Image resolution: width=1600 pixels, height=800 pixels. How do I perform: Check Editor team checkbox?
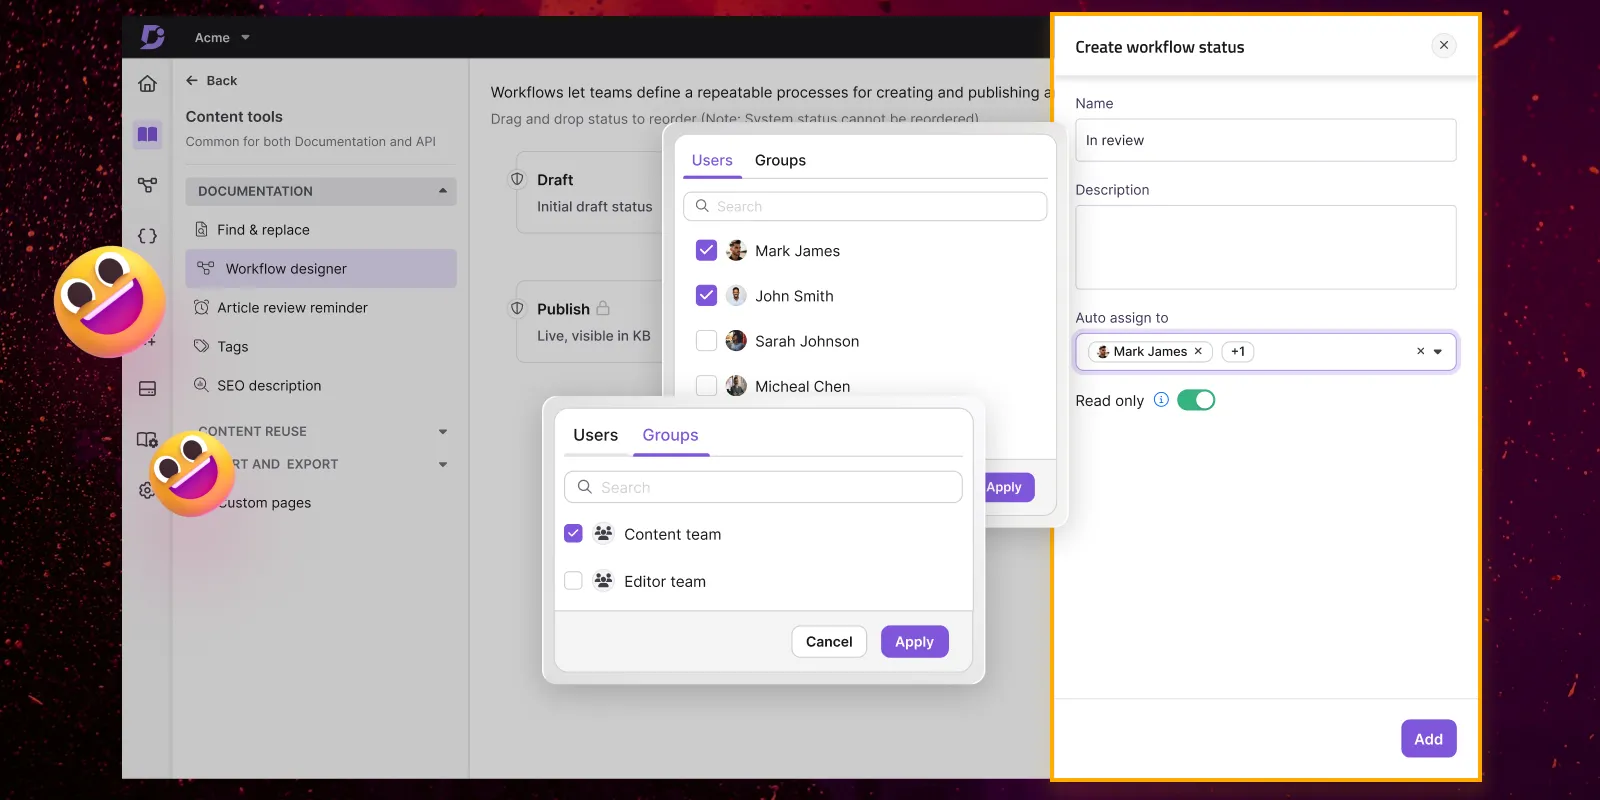573,580
